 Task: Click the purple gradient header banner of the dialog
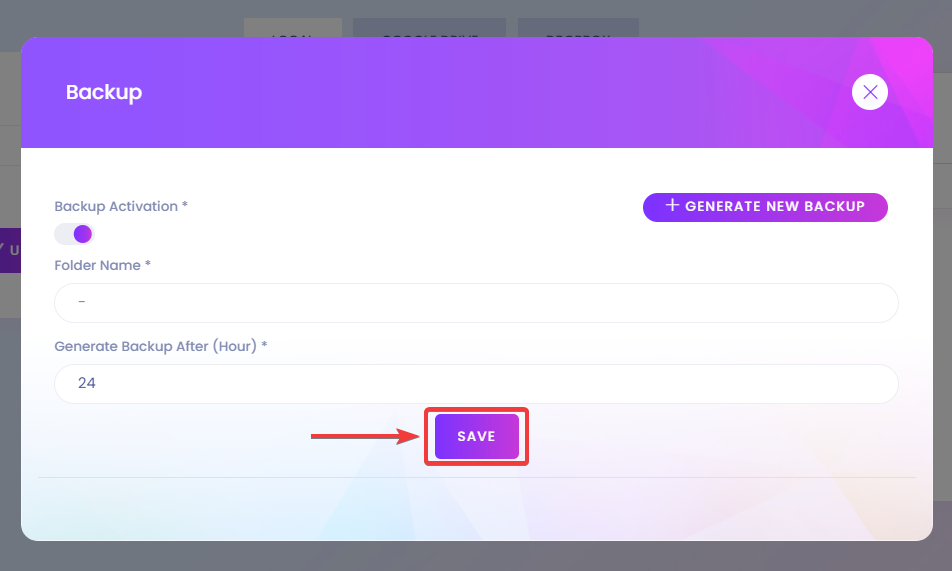pos(476,92)
